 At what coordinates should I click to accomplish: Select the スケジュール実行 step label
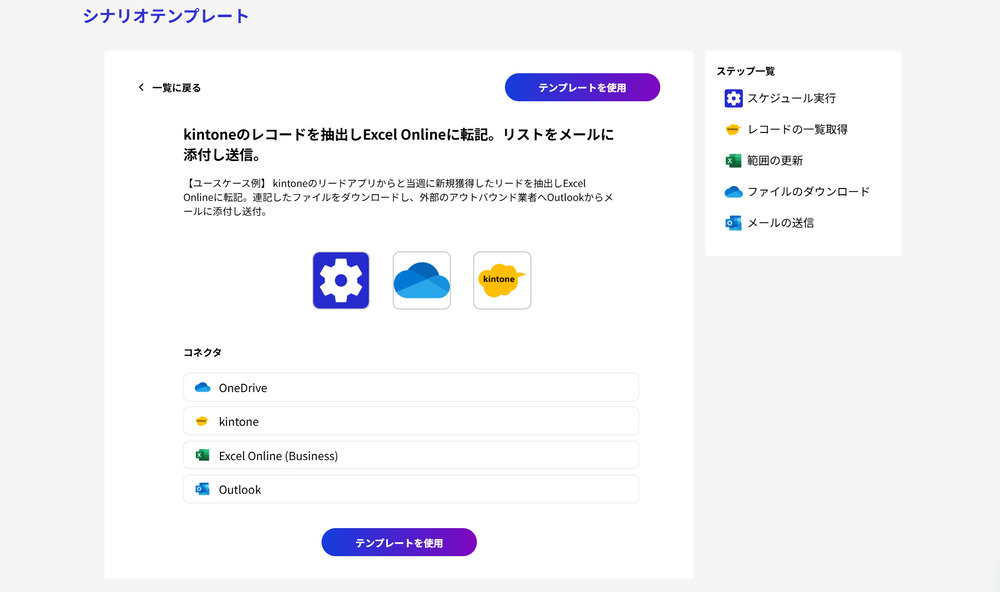791,98
